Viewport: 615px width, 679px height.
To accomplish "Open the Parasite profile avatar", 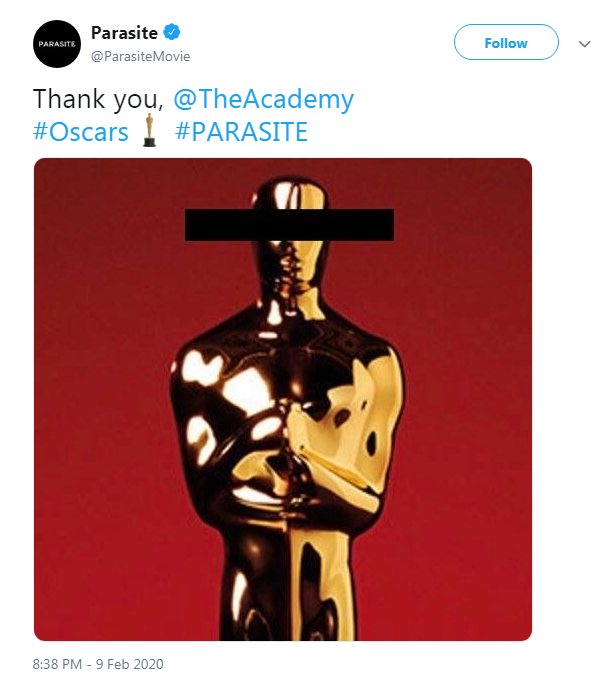I will pos(57,44).
